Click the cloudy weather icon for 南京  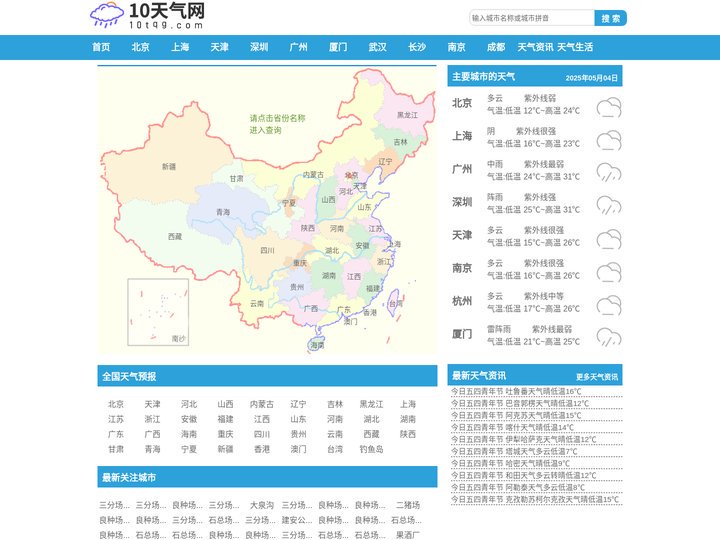[609, 272]
